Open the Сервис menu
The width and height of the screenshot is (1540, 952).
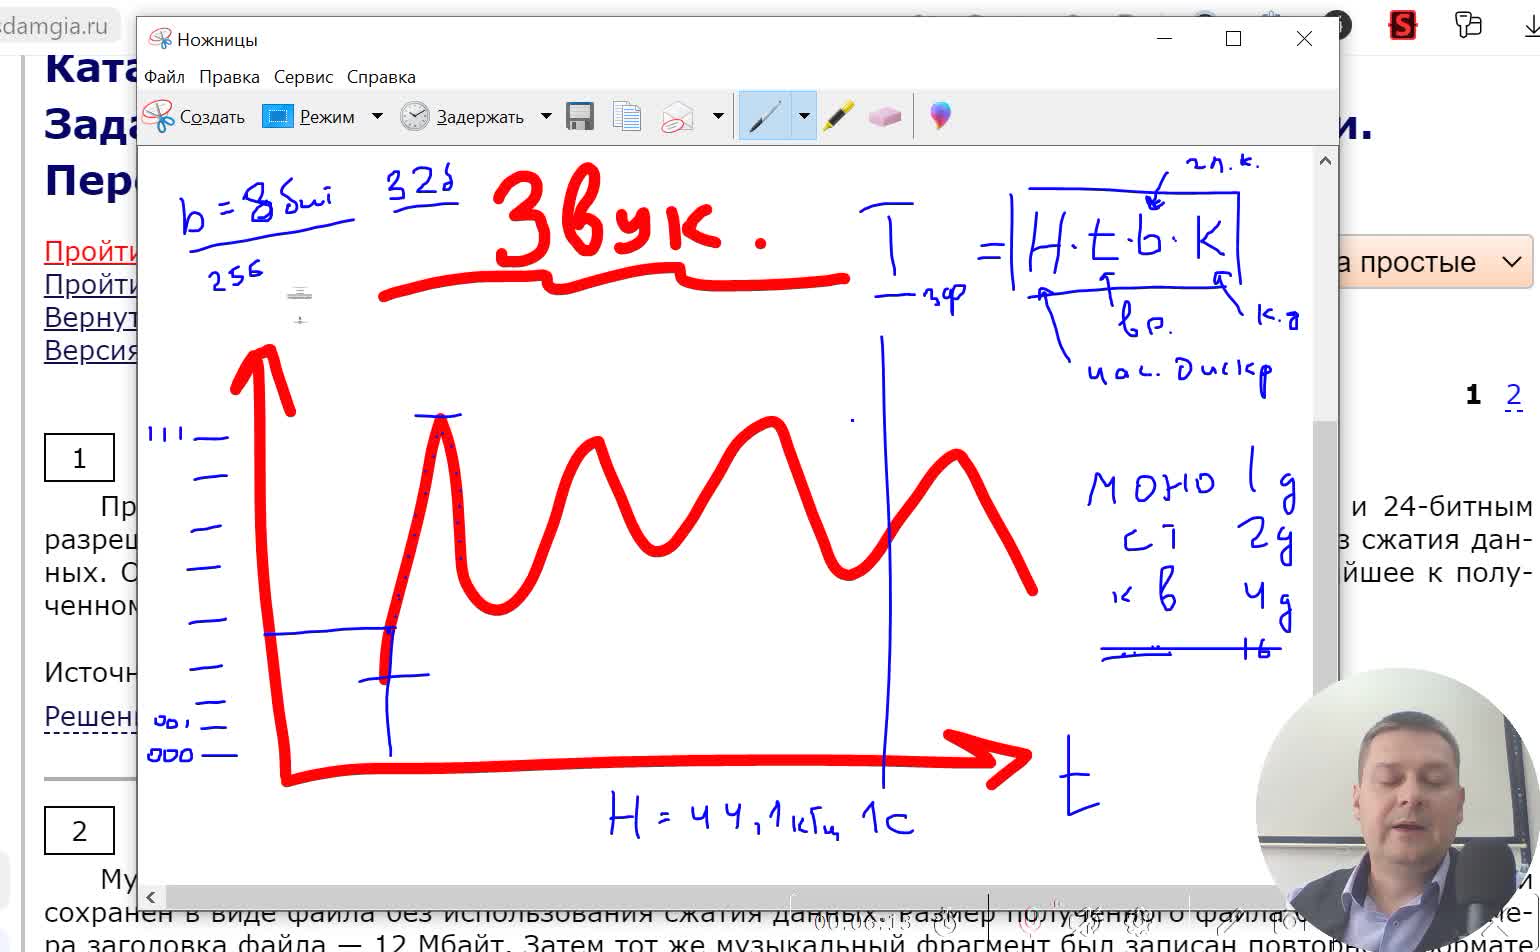[x=303, y=77]
